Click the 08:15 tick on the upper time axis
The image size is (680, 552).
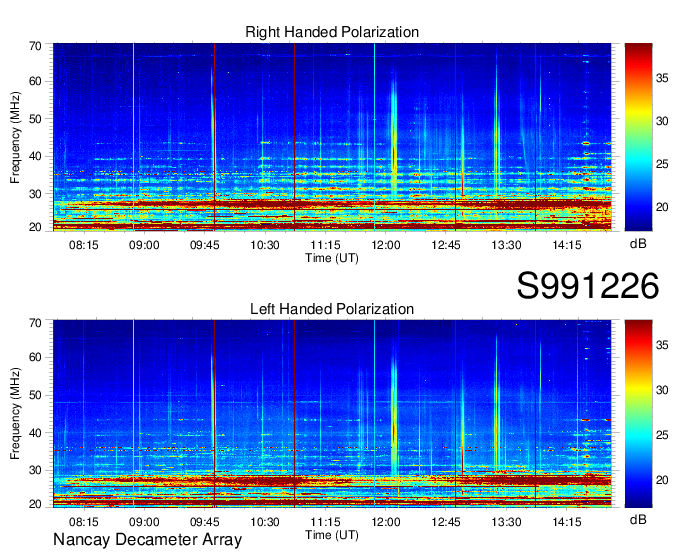click(84, 245)
